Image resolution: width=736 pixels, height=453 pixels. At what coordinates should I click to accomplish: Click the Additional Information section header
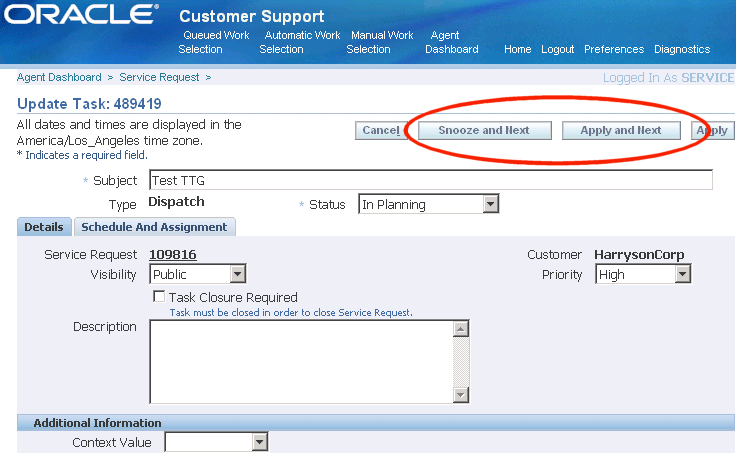pos(376,423)
